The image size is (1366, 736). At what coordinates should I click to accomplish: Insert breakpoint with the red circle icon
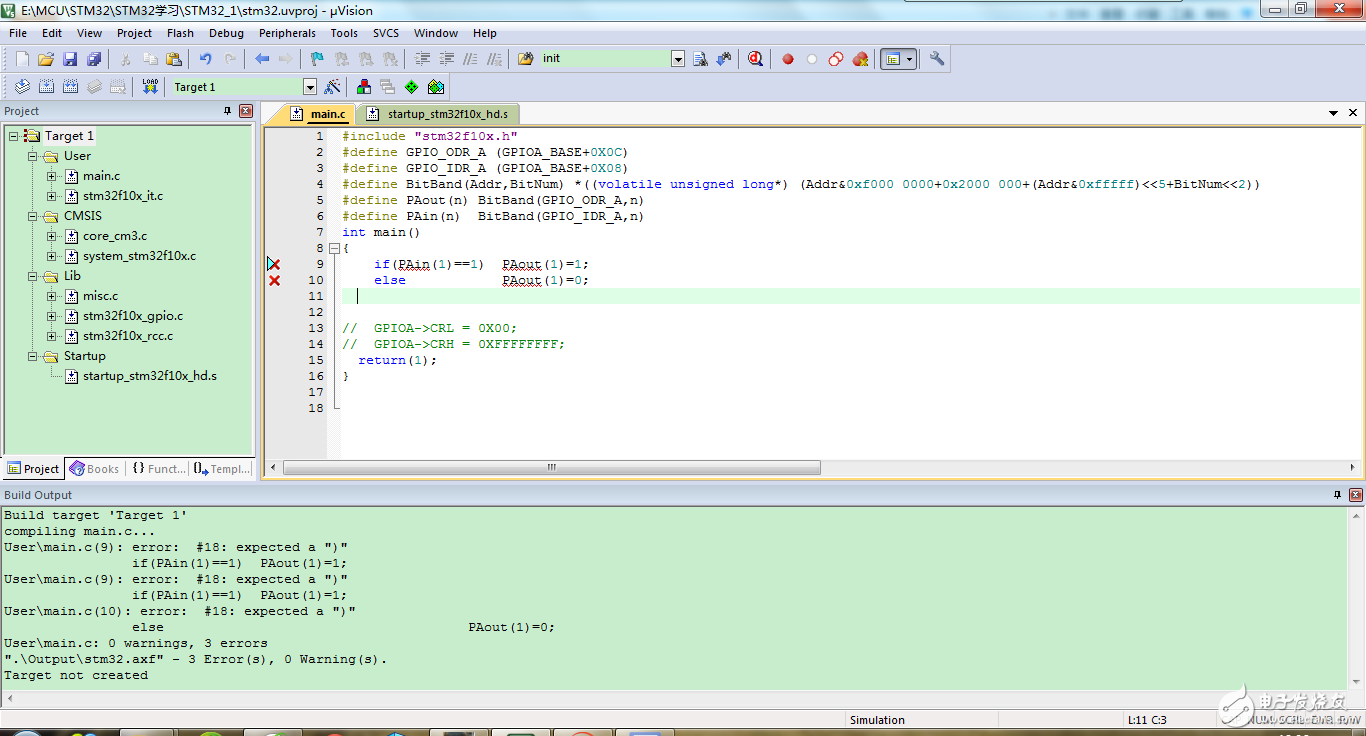tap(788, 59)
